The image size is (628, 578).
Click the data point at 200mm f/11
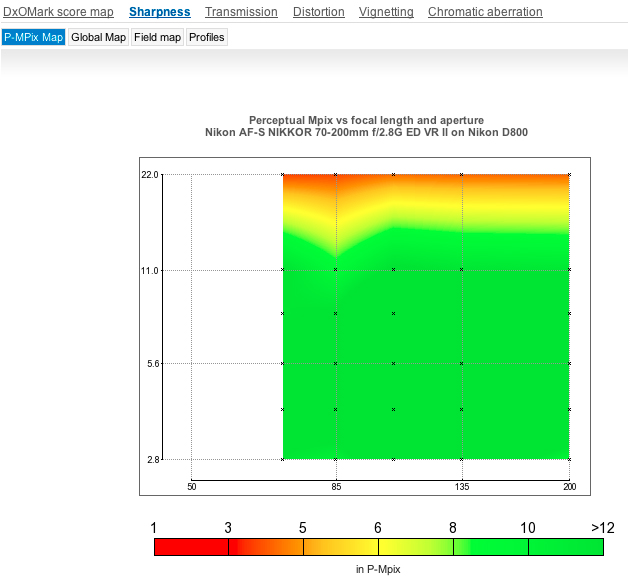pos(570,270)
